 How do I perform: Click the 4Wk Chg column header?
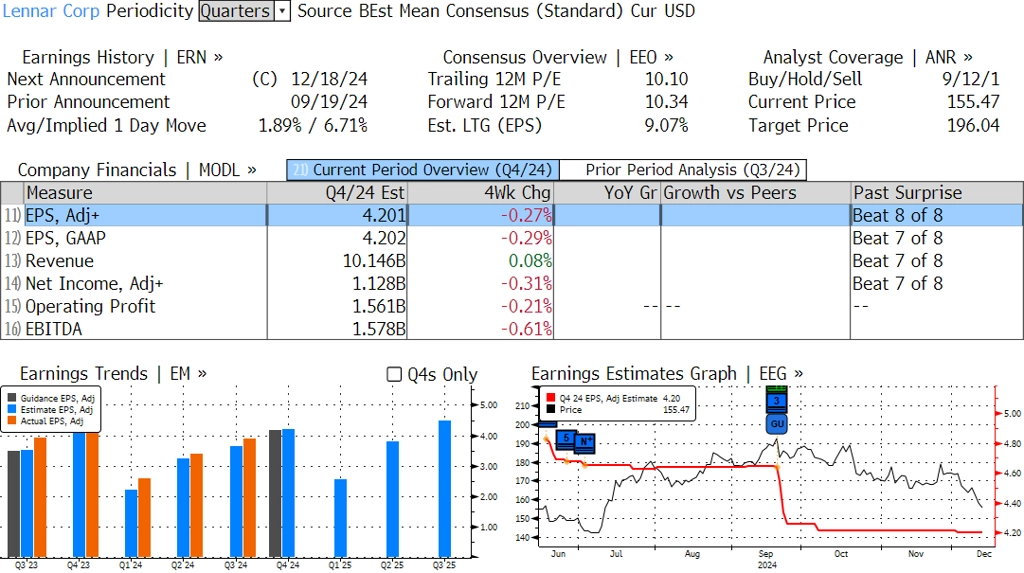pyautogui.click(x=481, y=193)
